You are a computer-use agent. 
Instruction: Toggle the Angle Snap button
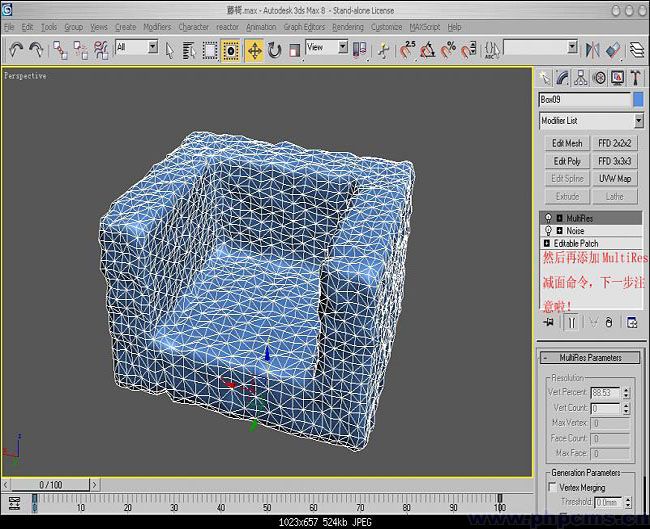click(427, 51)
